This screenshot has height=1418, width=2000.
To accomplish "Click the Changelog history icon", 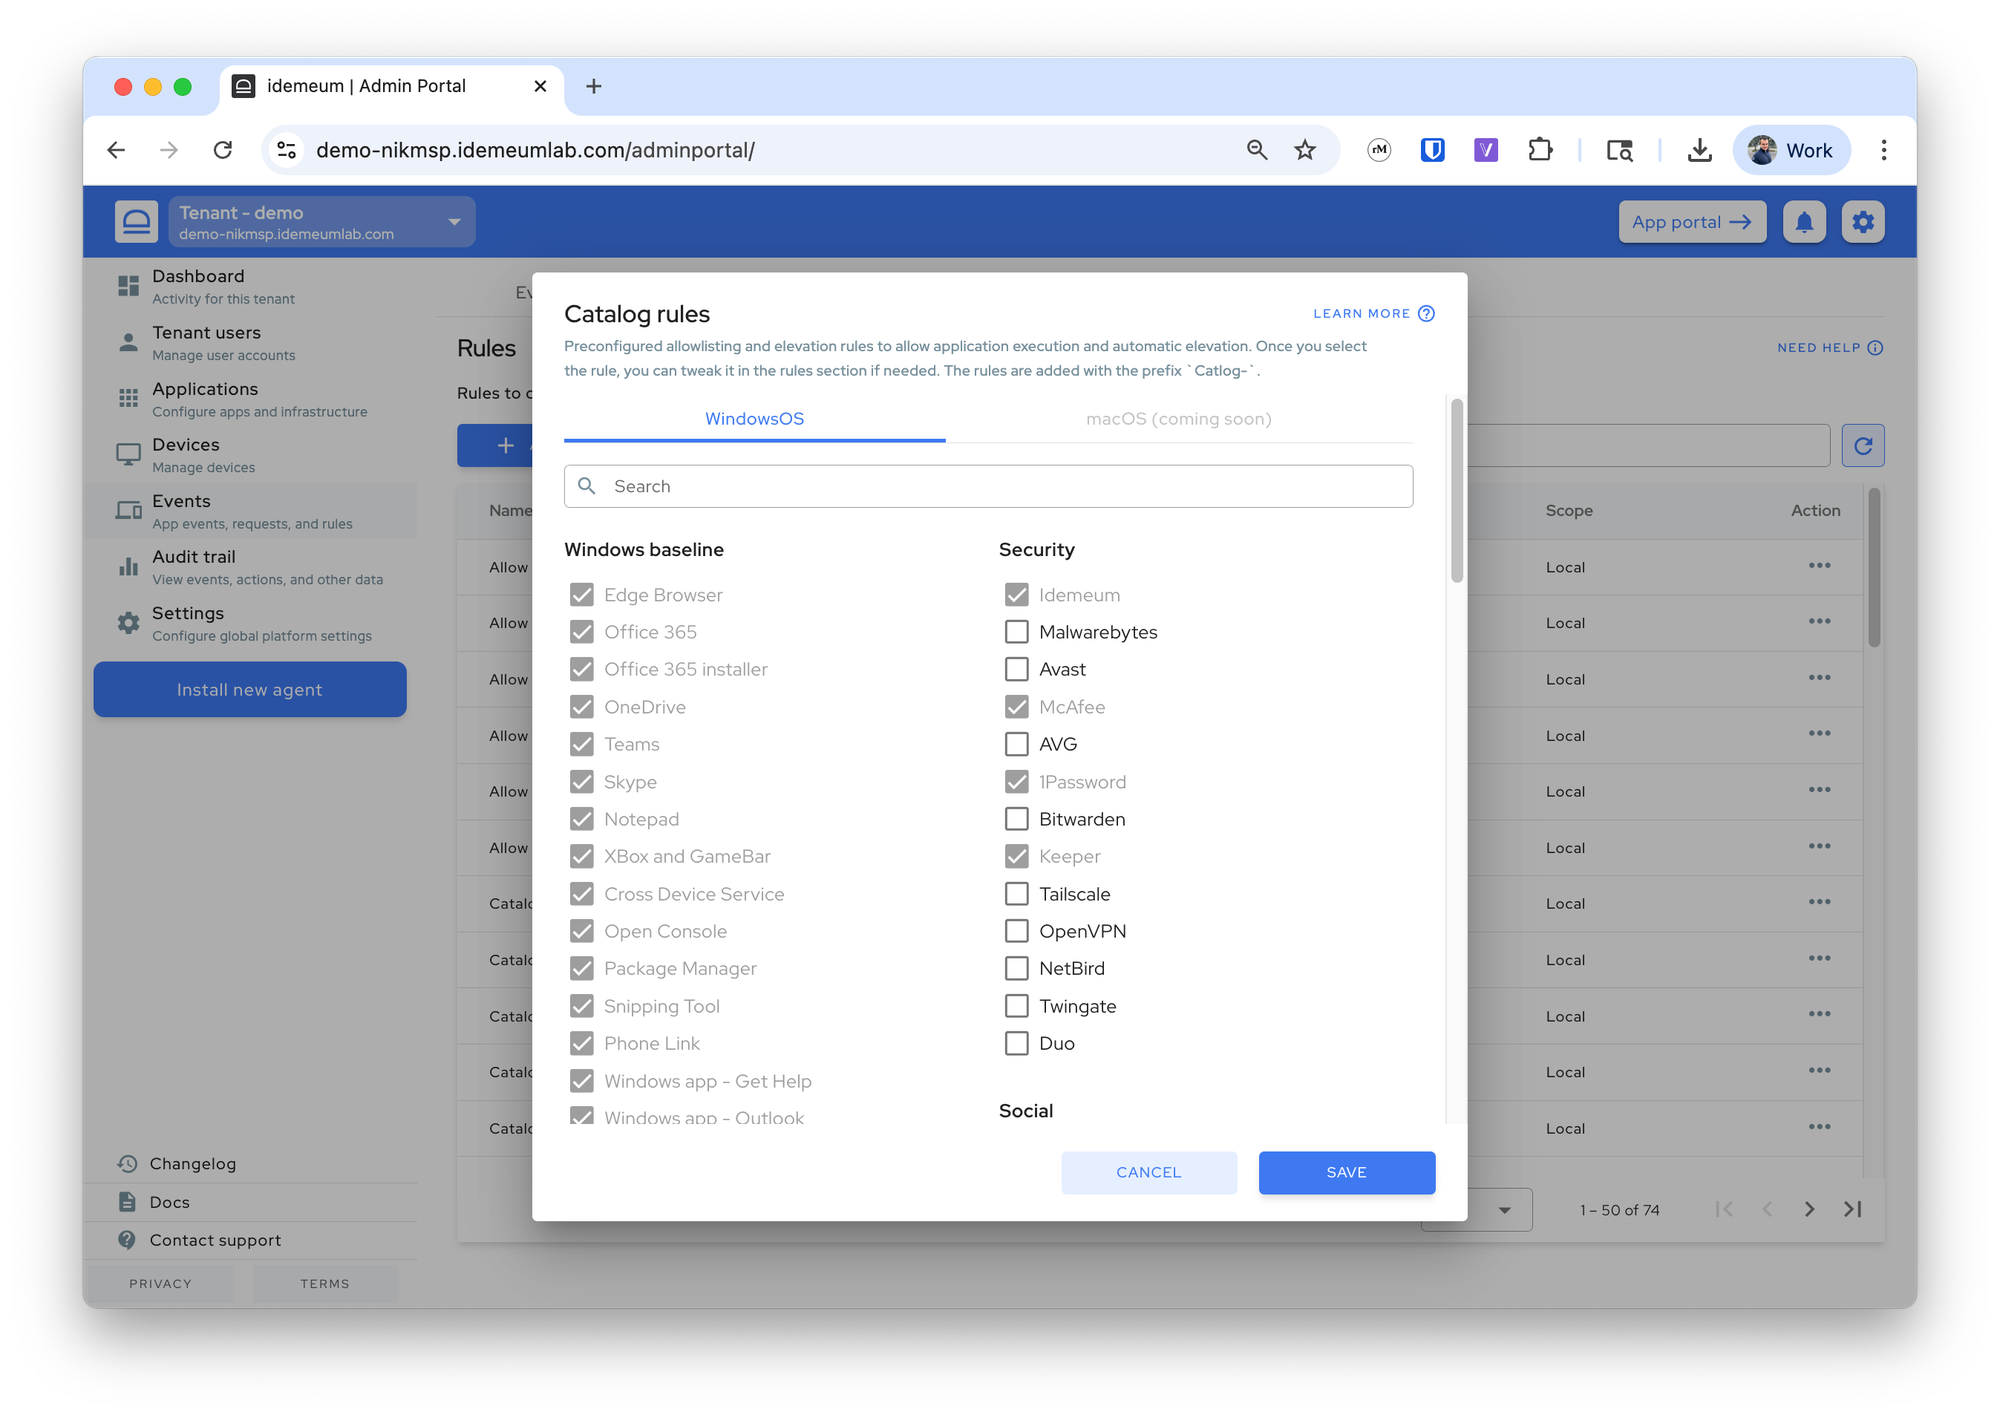I will click(127, 1164).
